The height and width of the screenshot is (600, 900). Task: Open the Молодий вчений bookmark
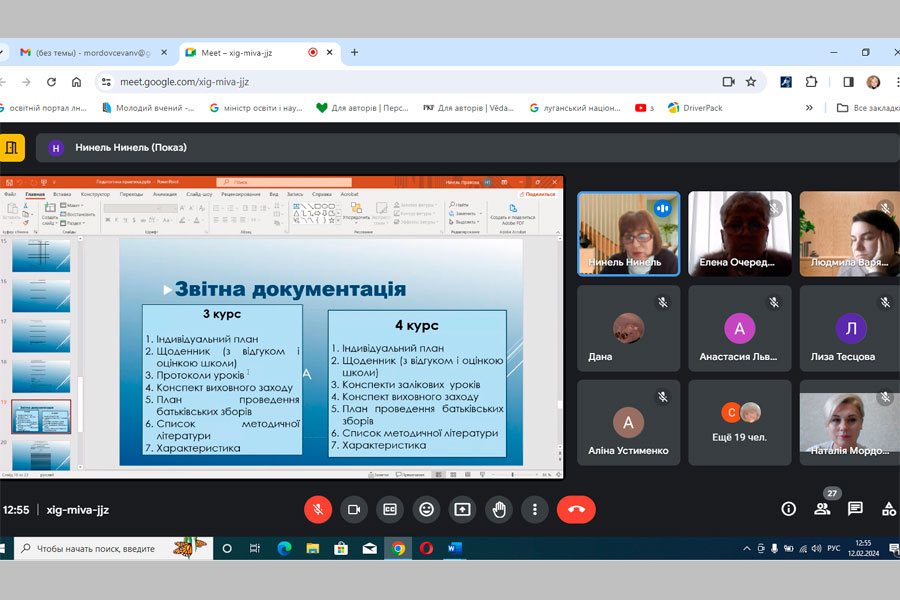(x=148, y=108)
